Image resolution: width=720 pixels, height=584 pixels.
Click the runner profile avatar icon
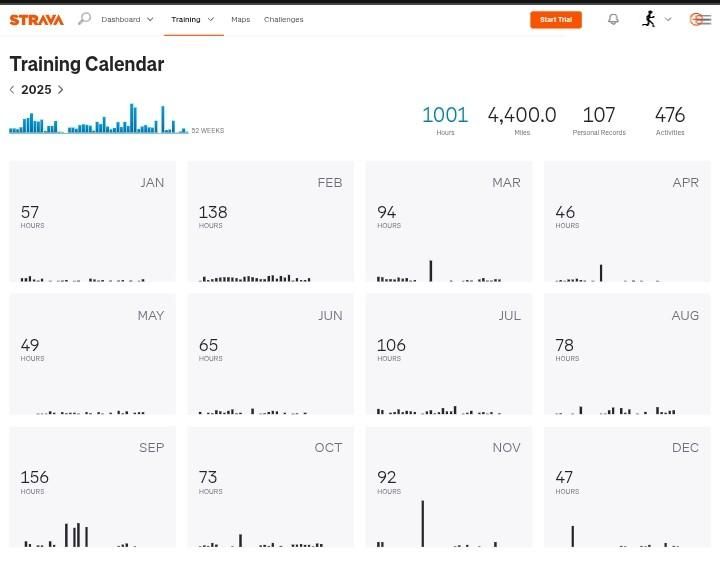[649, 19]
